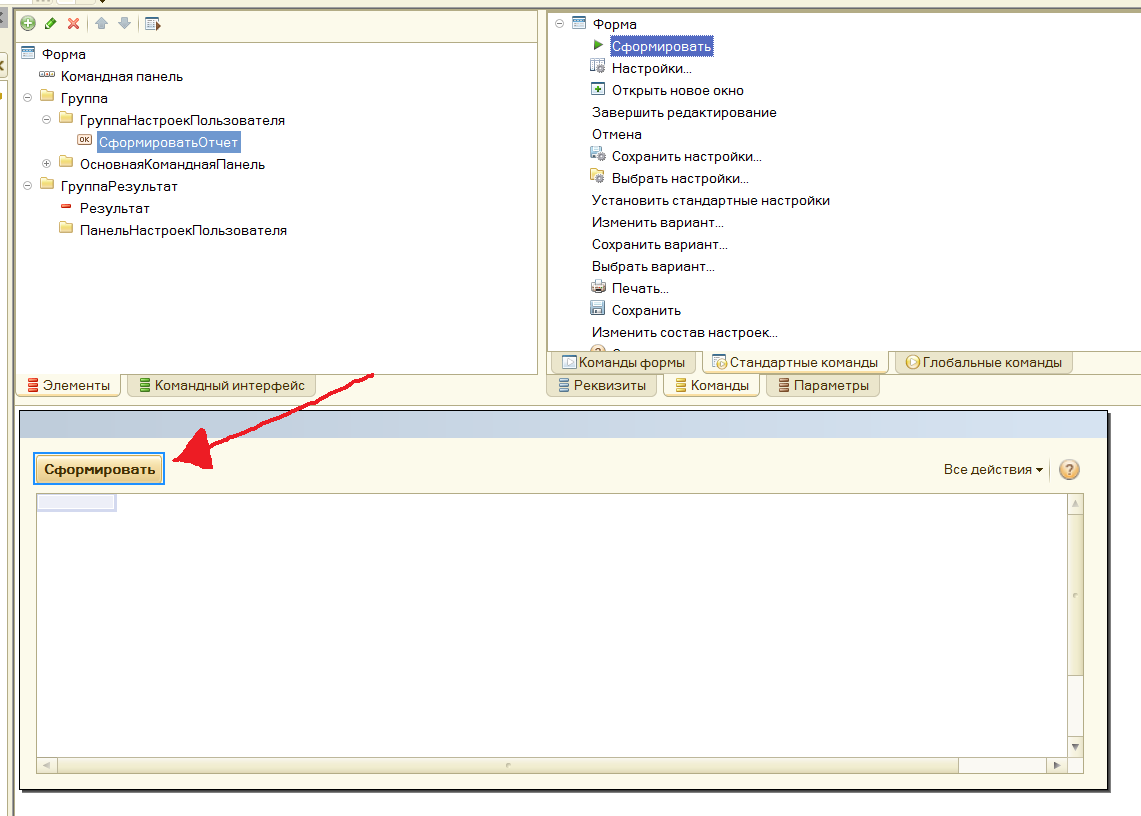Click the green Add element icon
Screen dimensions: 1141x816
click(x=28, y=24)
